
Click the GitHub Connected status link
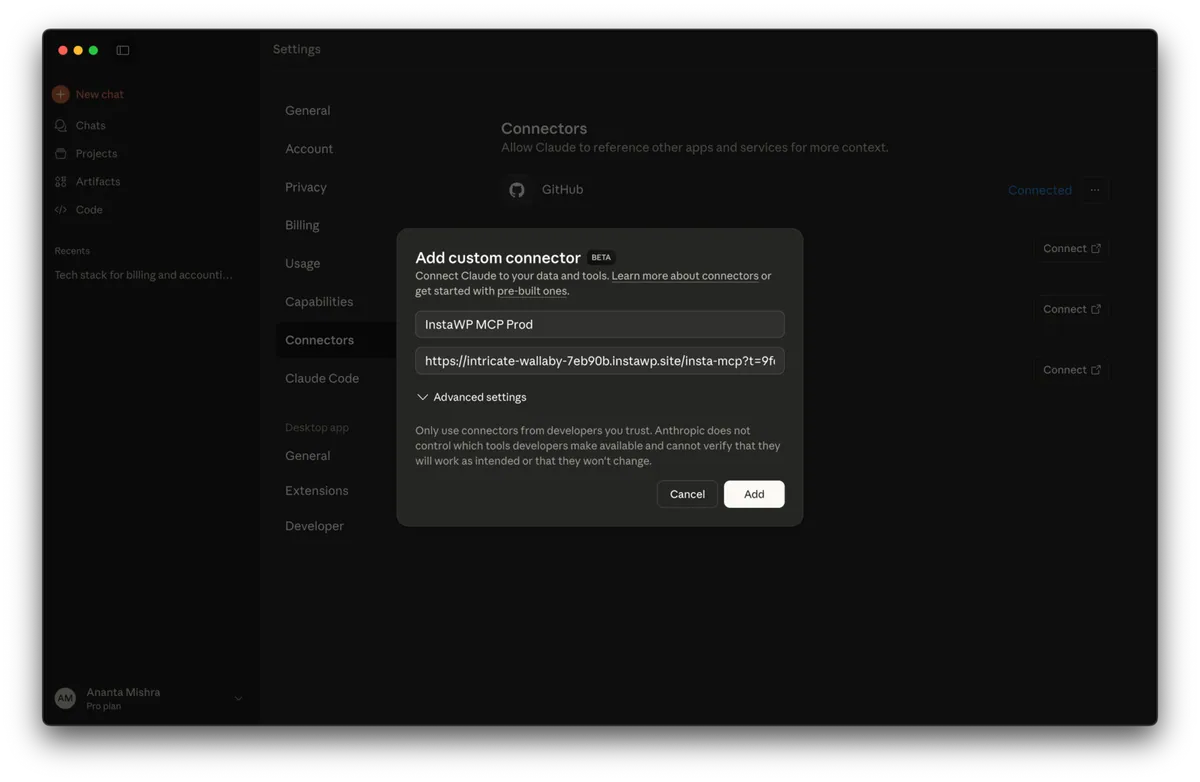tap(1040, 190)
